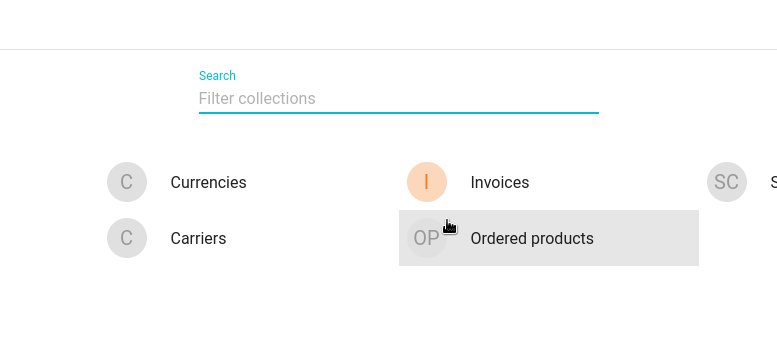Image resolution: width=777 pixels, height=364 pixels.
Task: Select the Currencies row area right of its label
Action: [322, 182]
